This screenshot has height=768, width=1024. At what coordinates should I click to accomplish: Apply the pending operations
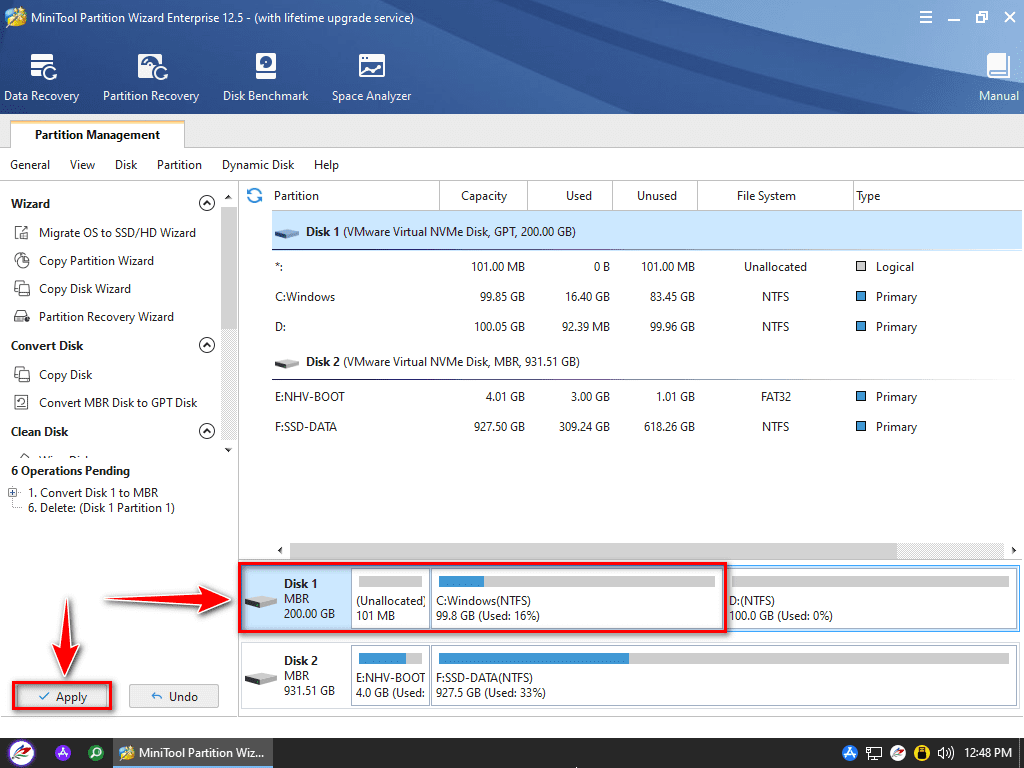pos(61,695)
